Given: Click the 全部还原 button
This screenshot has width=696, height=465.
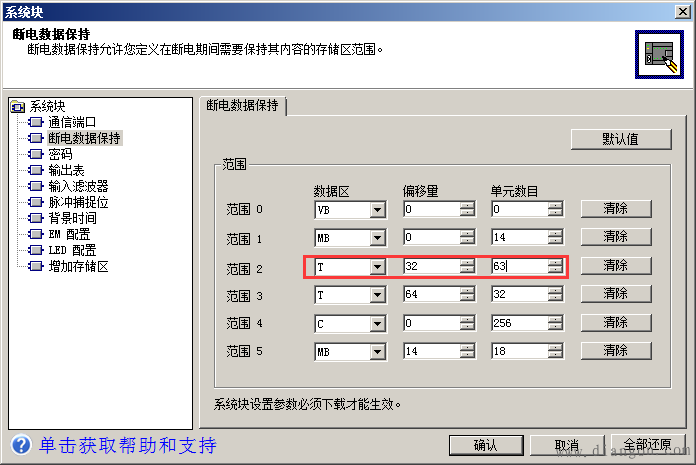Looking at the screenshot, I should [x=648, y=445].
